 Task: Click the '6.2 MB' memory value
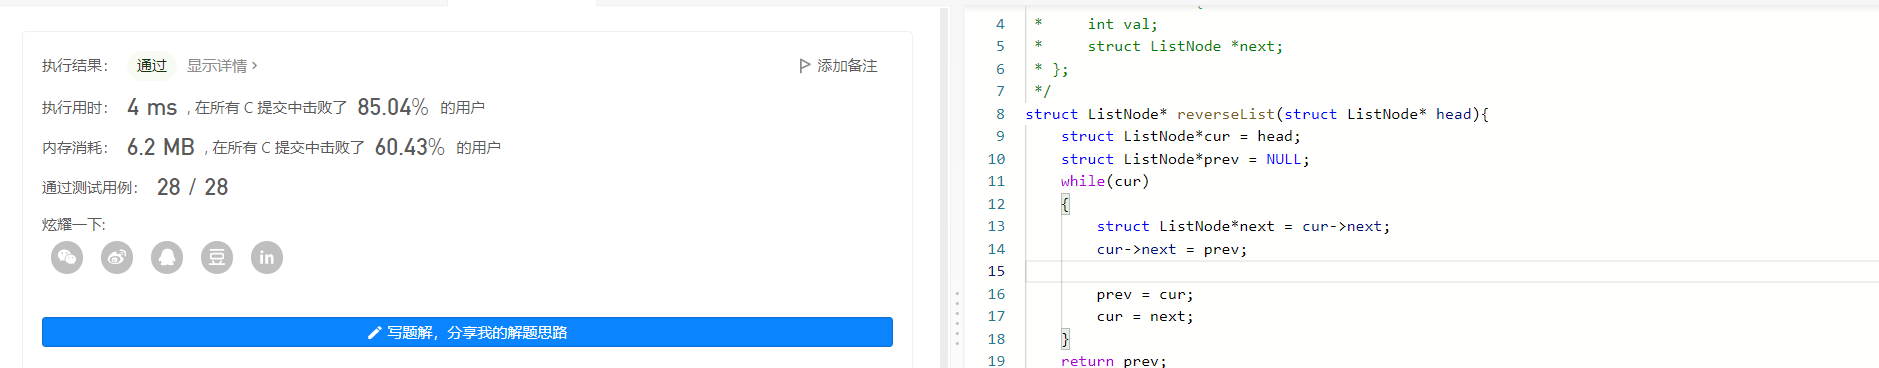point(161,147)
